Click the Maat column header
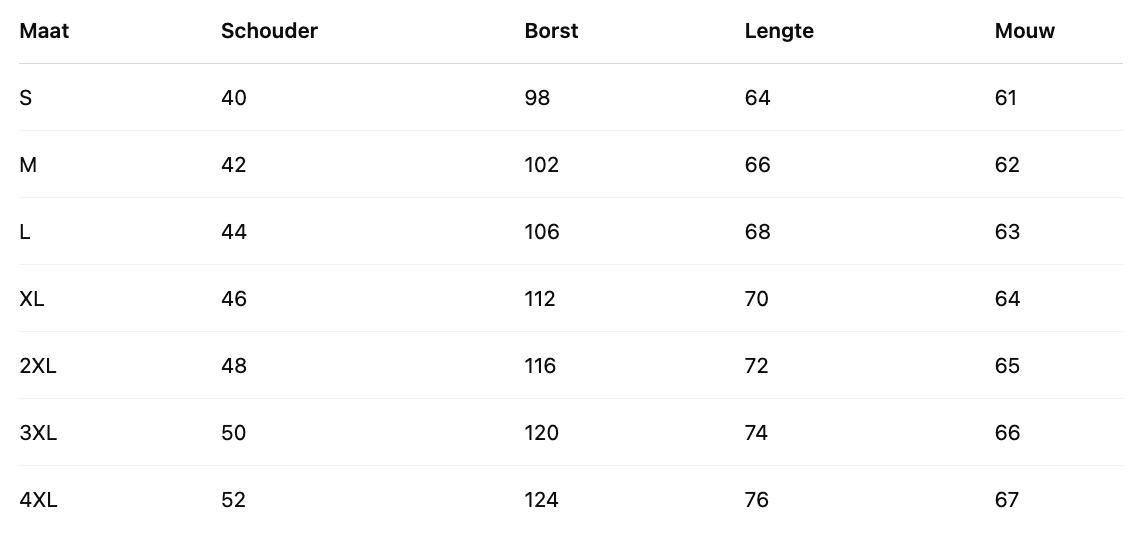This screenshot has height=536, width=1140. point(44,31)
